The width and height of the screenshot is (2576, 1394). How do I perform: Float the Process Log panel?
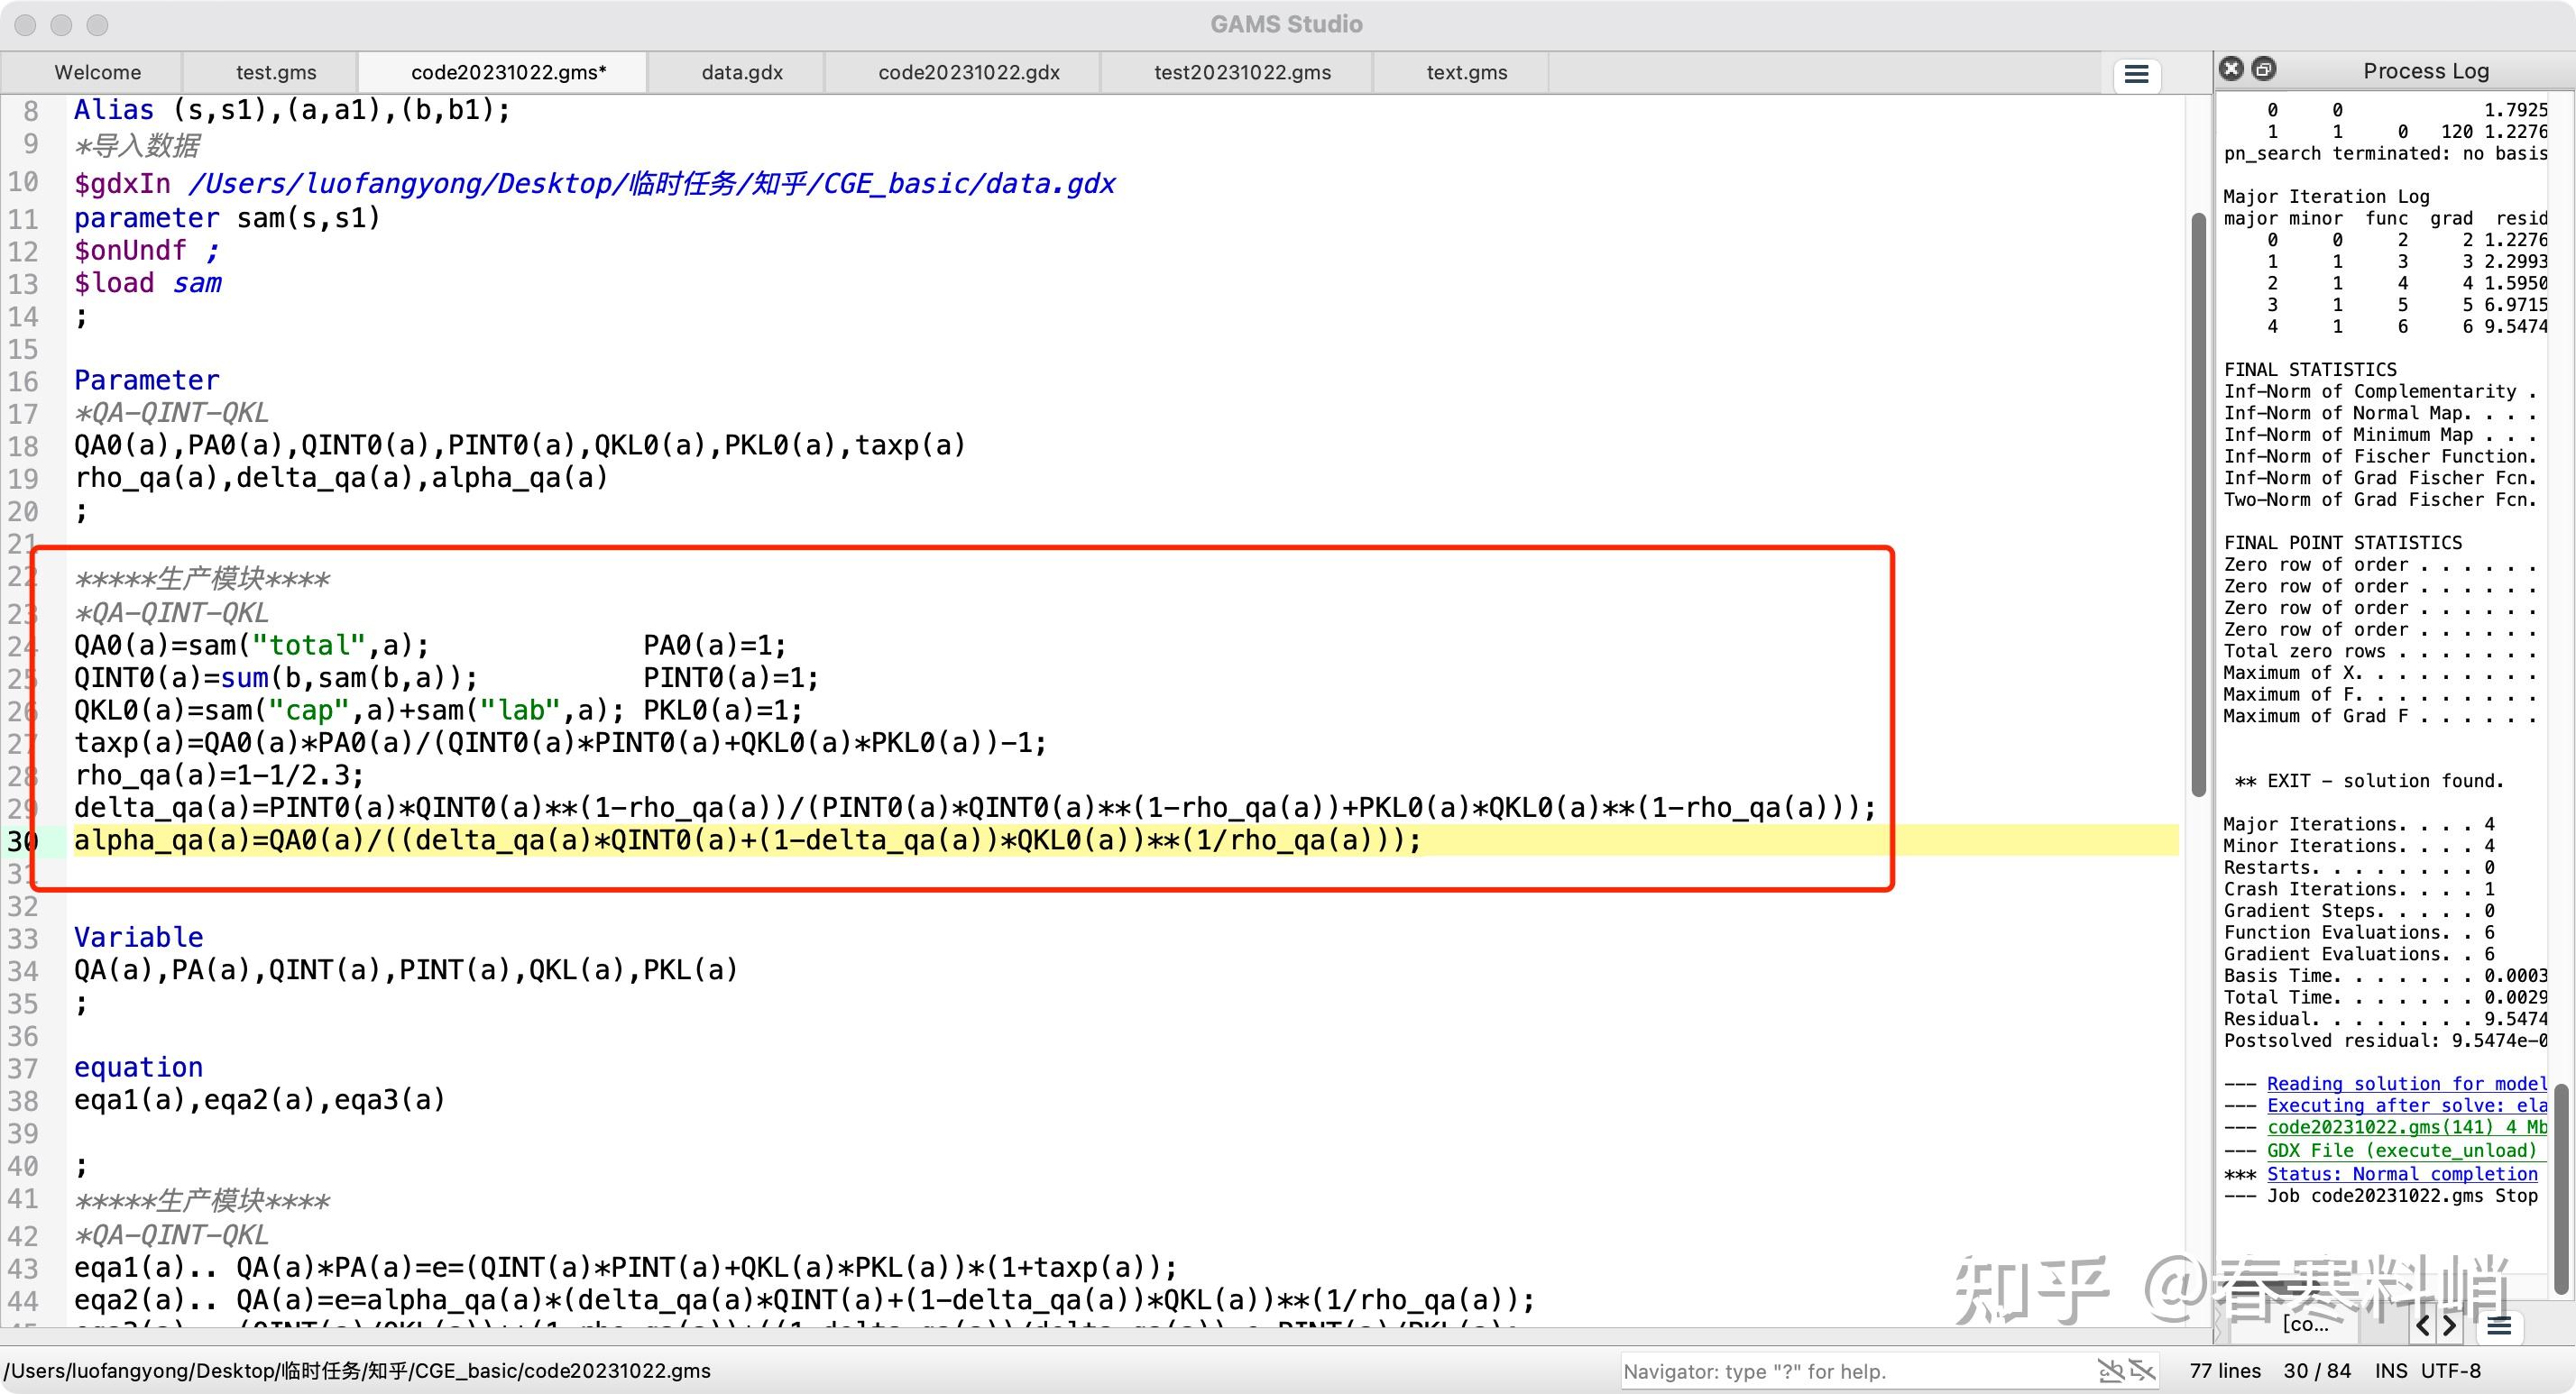[2264, 69]
